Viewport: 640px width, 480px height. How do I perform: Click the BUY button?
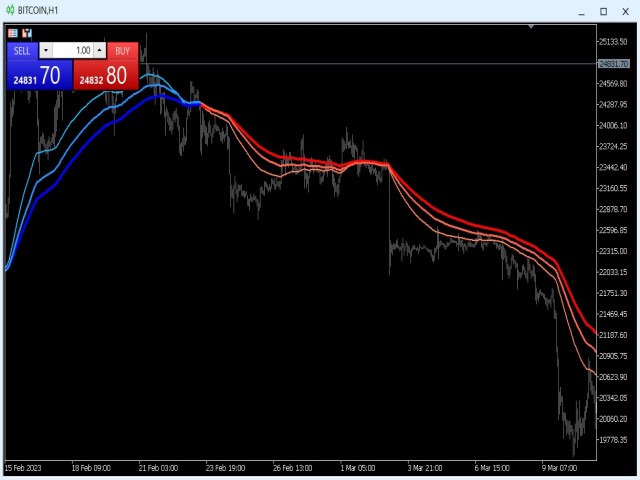[123, 51]
